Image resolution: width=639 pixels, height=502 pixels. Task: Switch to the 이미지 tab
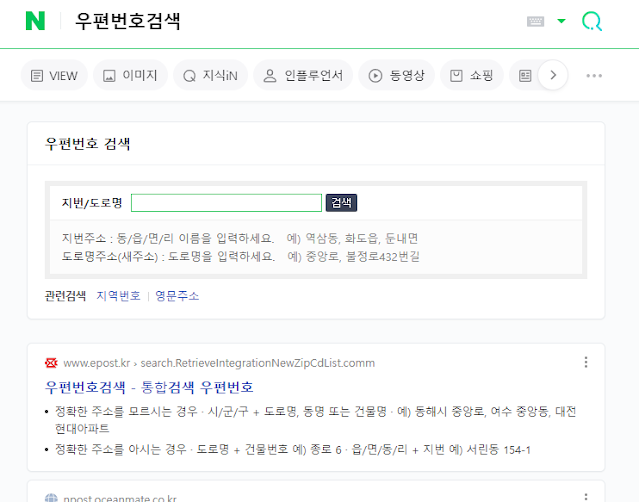pyautogui.click(x=130, y=75)
